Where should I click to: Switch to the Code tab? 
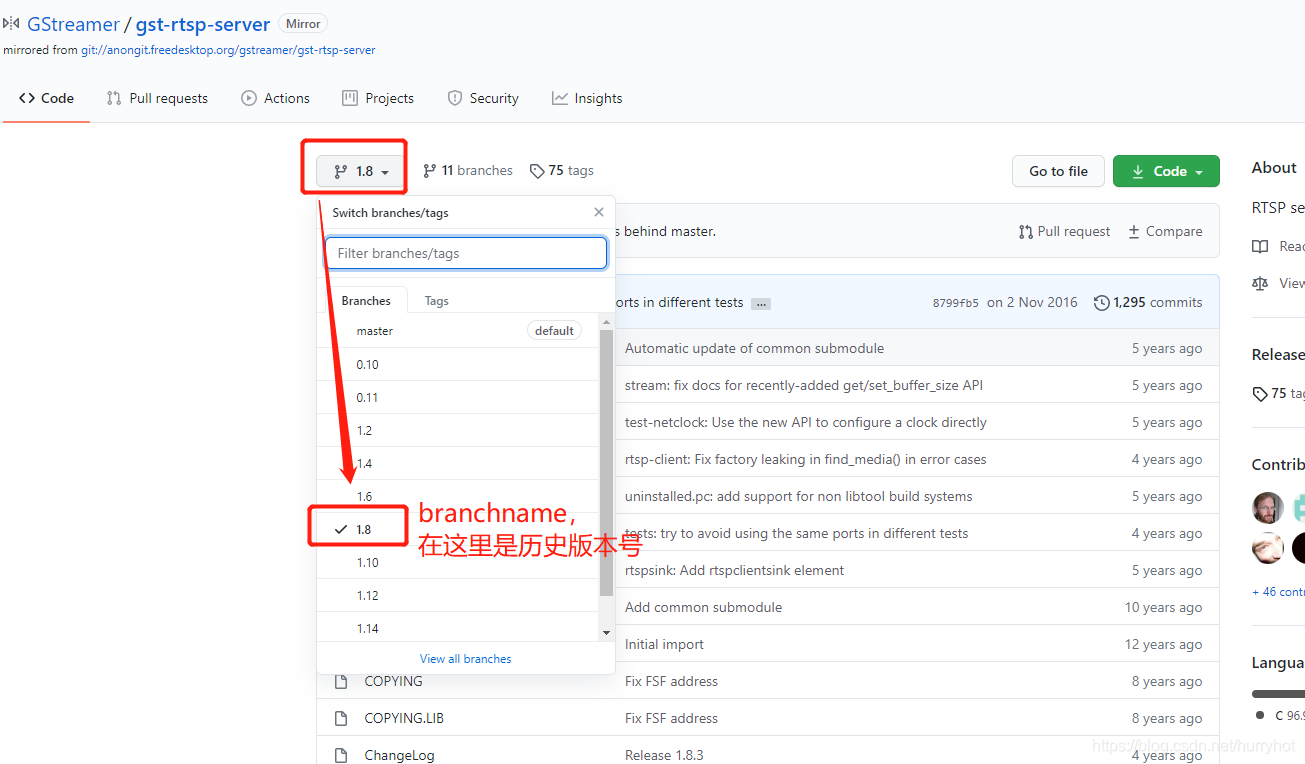pyautogui.click(x=46, y=98)
